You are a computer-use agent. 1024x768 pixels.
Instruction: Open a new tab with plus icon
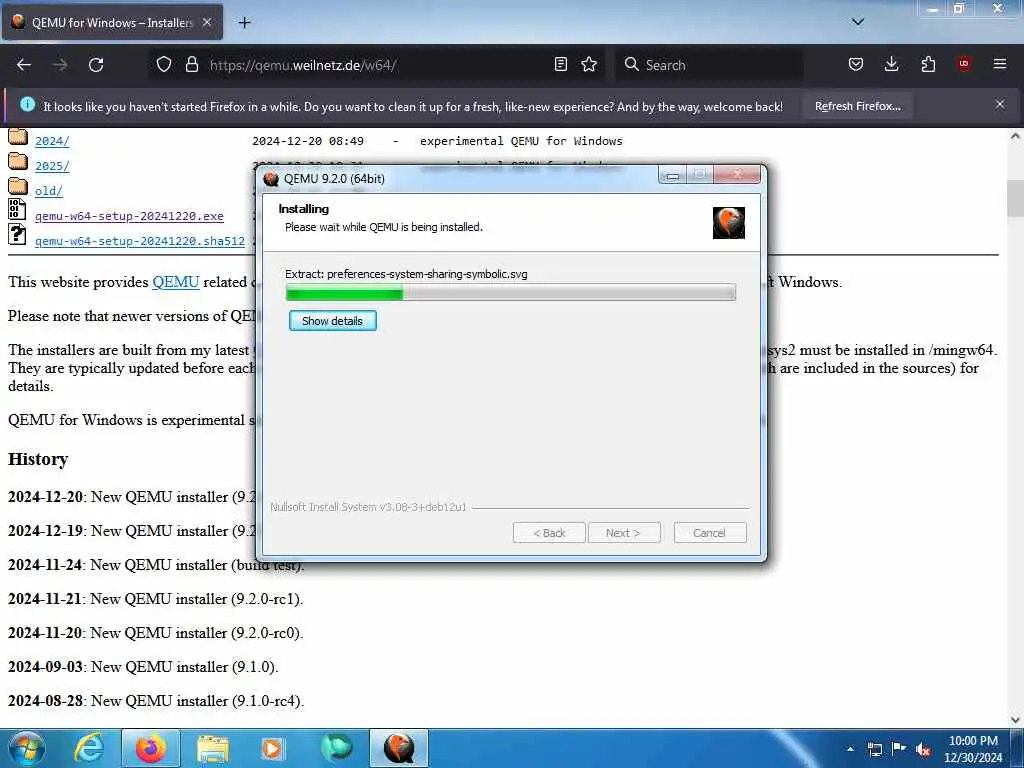pyautogui.click(x=244, y=23)
